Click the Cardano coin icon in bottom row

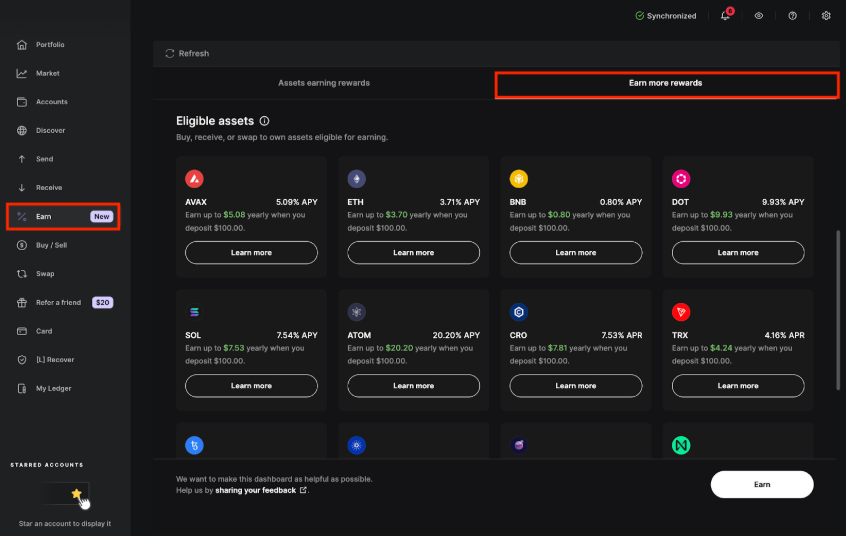357,445
